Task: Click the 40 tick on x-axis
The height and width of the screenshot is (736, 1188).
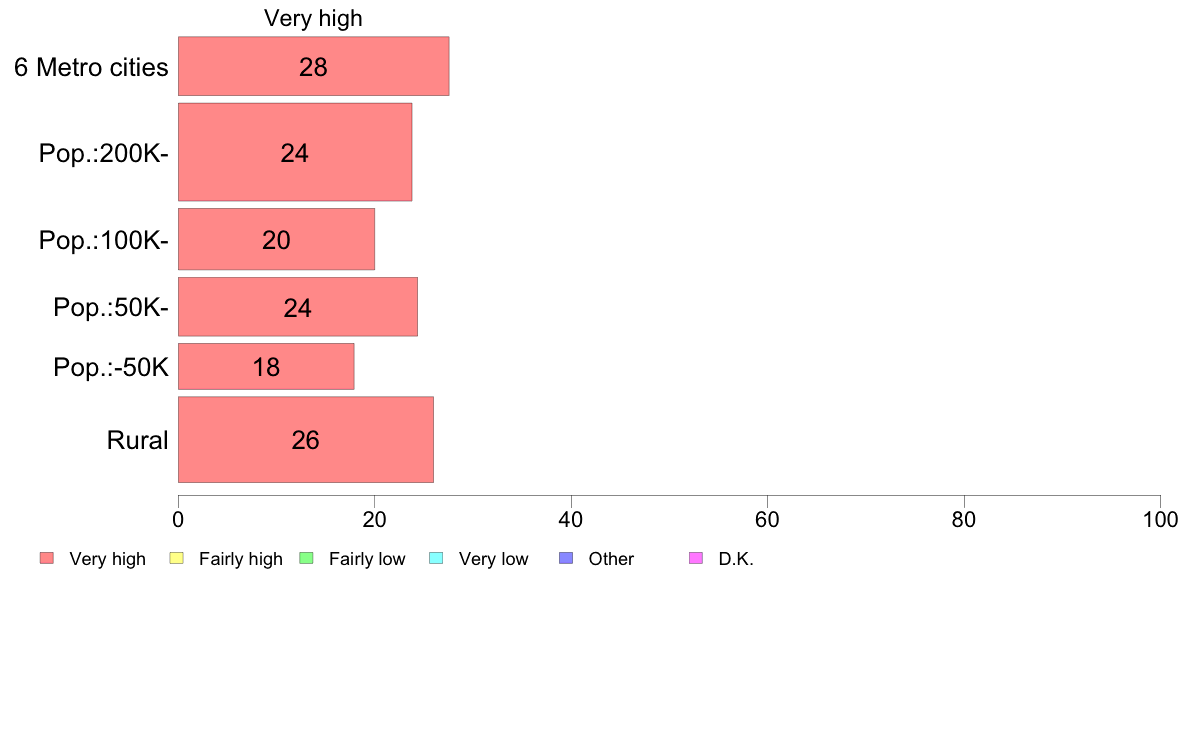Action: 571,519
